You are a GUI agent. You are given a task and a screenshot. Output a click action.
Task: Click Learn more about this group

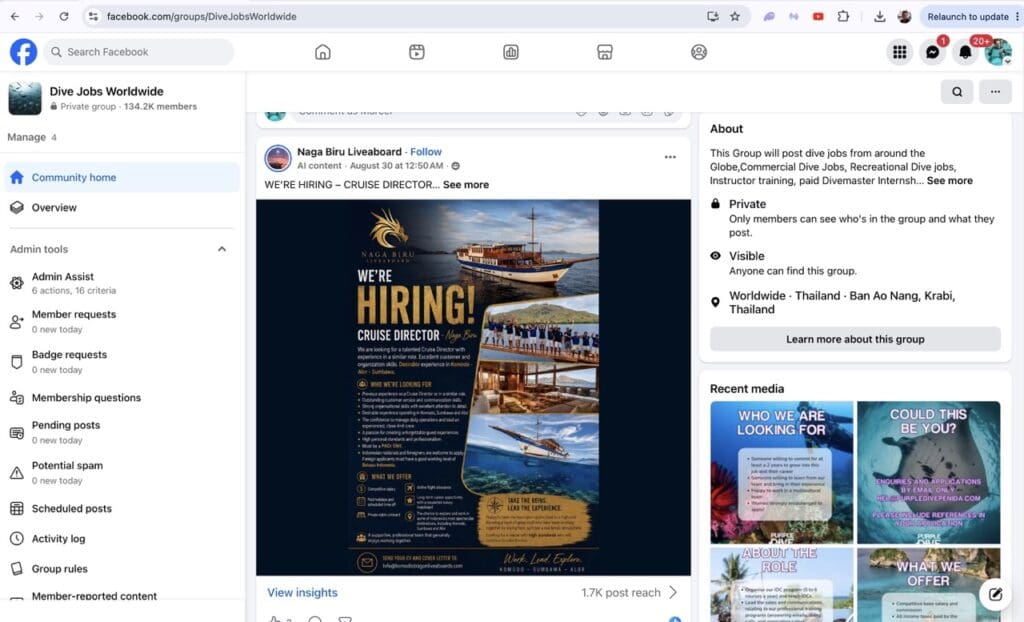[x=855, y=339]
